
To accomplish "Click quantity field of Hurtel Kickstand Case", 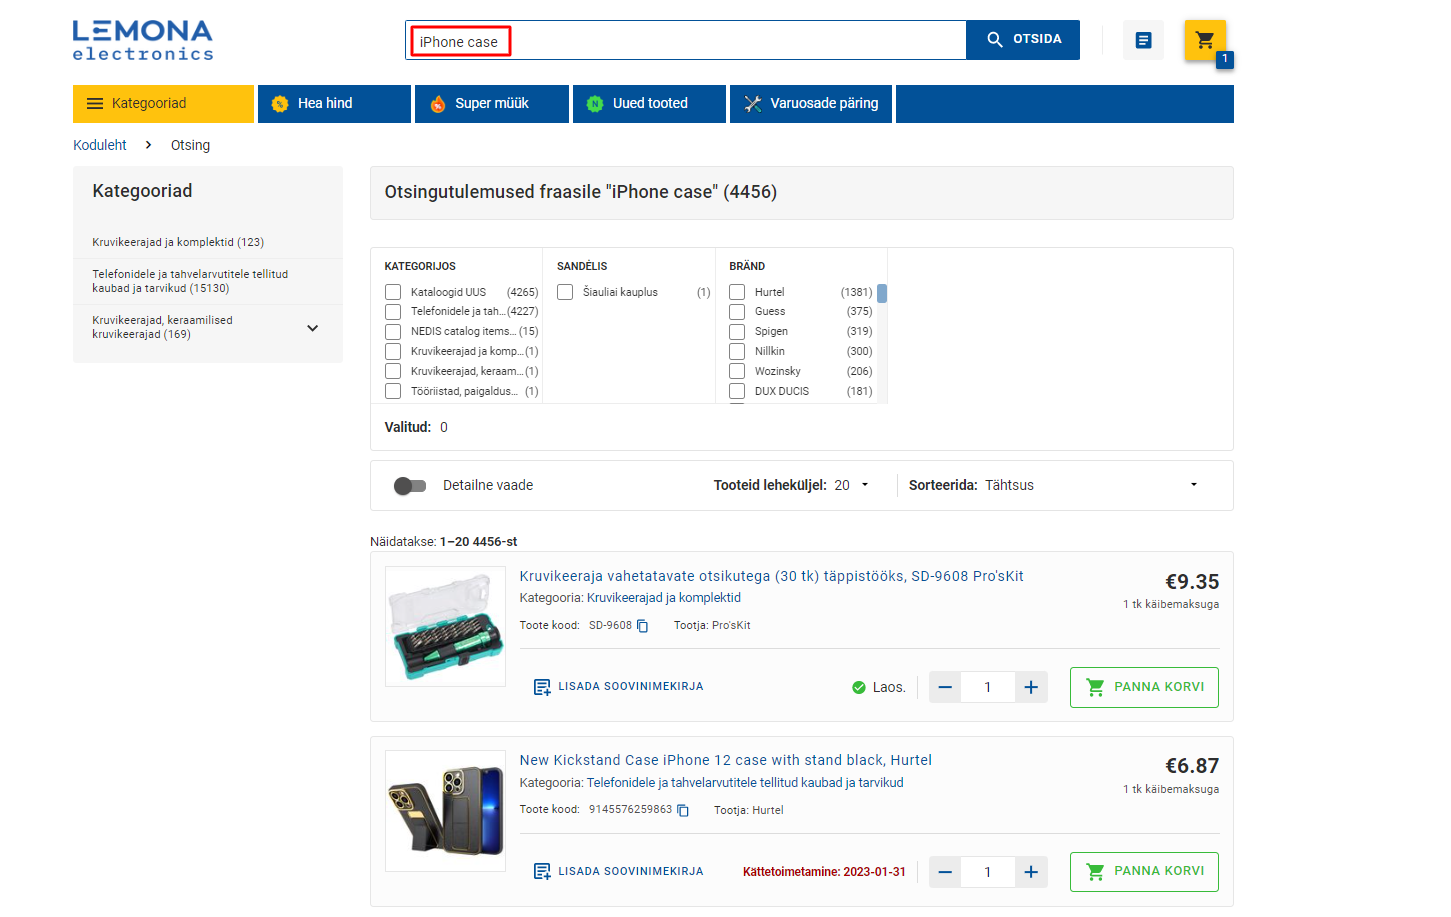I will point(988,872).
